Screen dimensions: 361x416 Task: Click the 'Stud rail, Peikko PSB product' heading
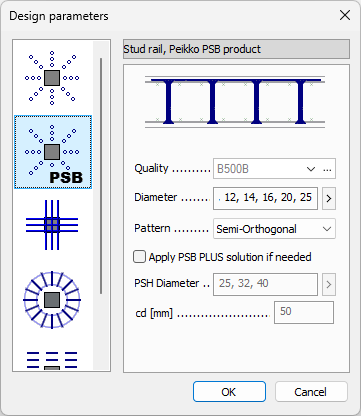[x=192, y=49]
